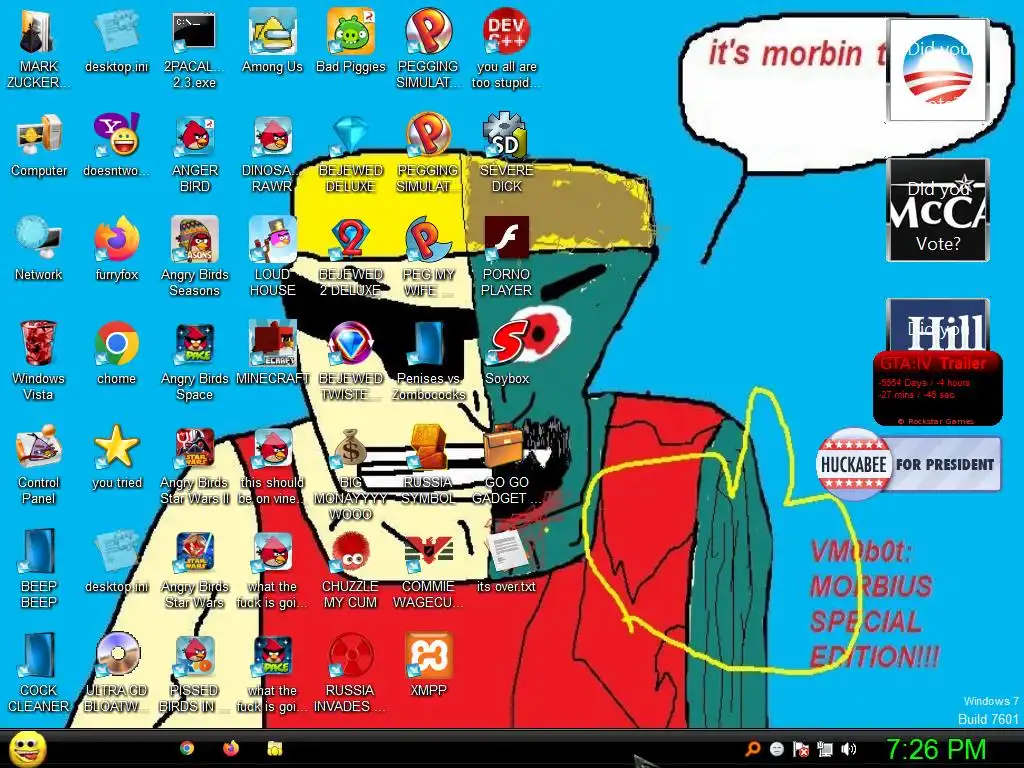Click the volume speaker tray icon
This screenshot has height=768, width=1024.
pyautogui.click(x=848, y=749)
